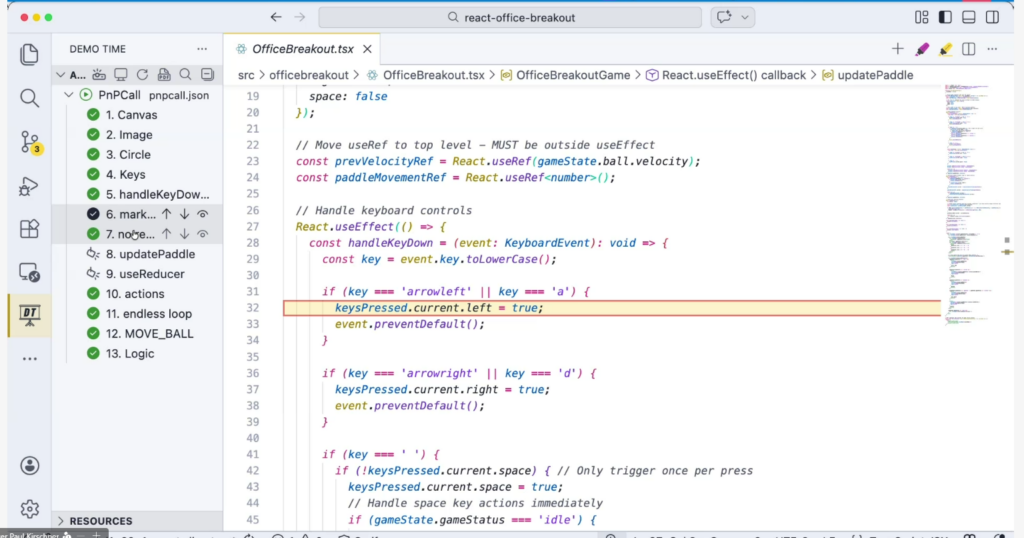The image size is (1024, 538).
Task: Collapse the PnPCall demo tree
Action: 69,95
